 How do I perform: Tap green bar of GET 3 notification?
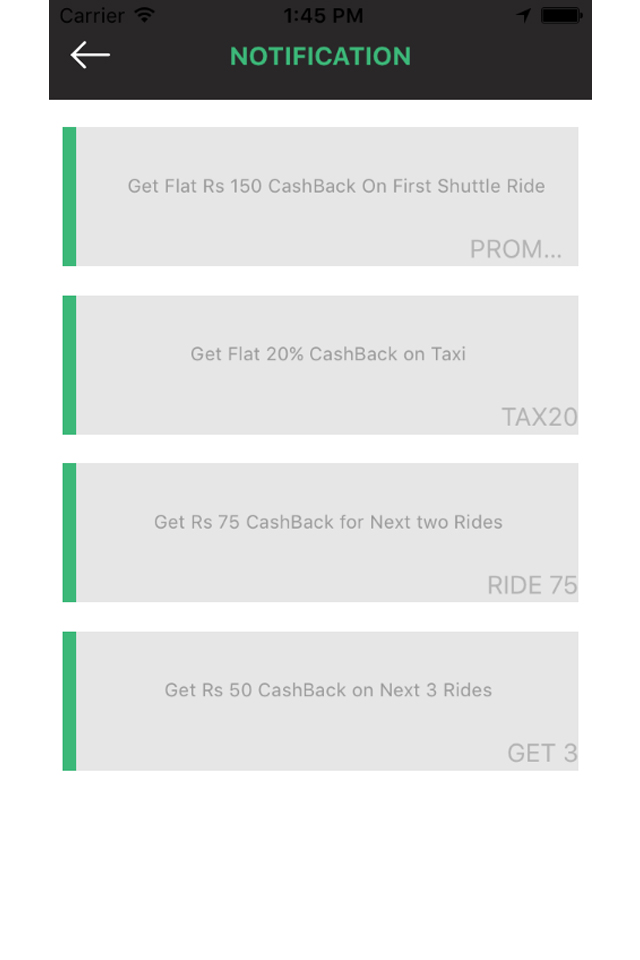(x=69, y=701)
